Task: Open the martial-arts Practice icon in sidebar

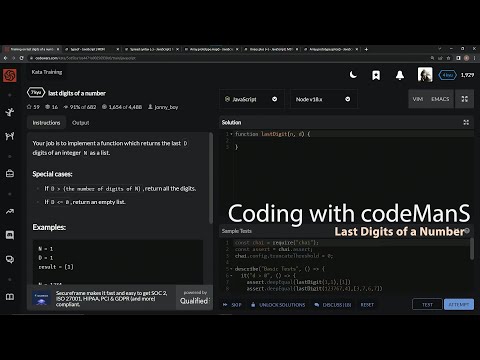Action: 10,112
